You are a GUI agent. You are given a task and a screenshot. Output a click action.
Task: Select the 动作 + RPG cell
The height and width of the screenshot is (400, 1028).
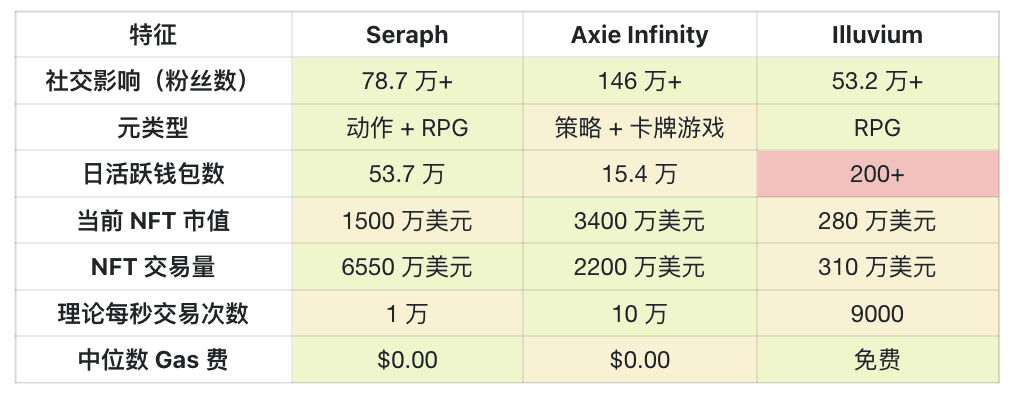[x=407, y=128]
